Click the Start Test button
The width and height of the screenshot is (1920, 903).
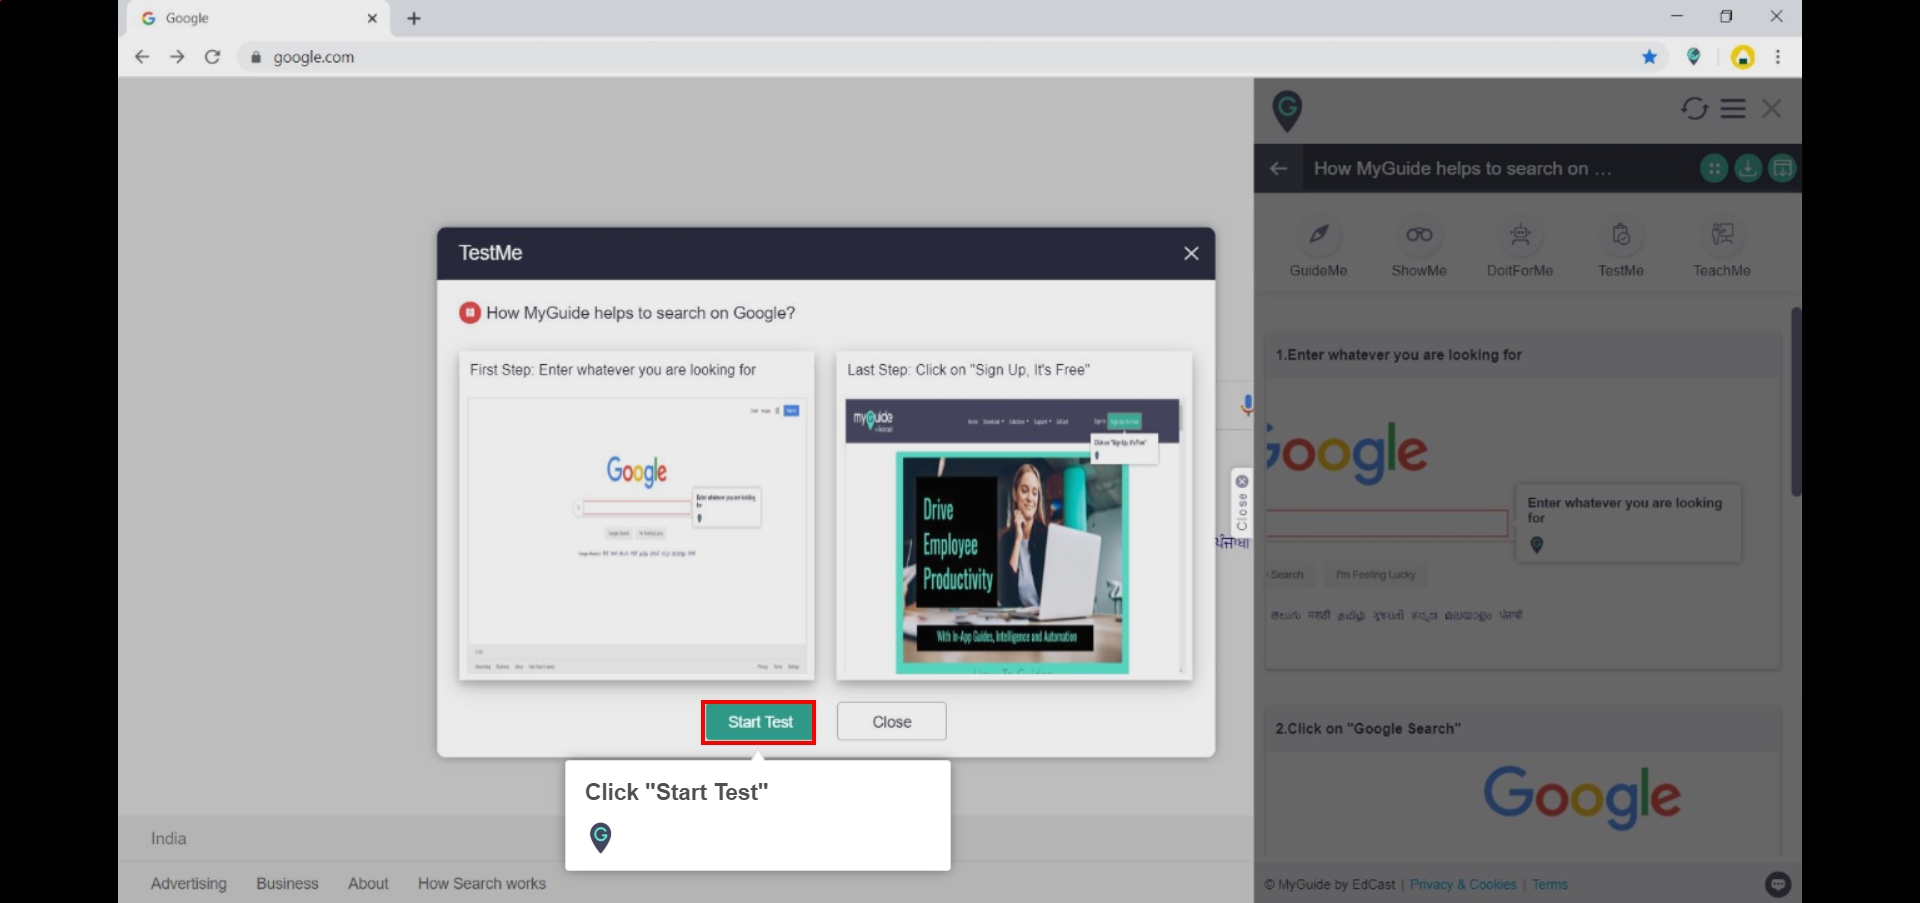click(759, 722)
